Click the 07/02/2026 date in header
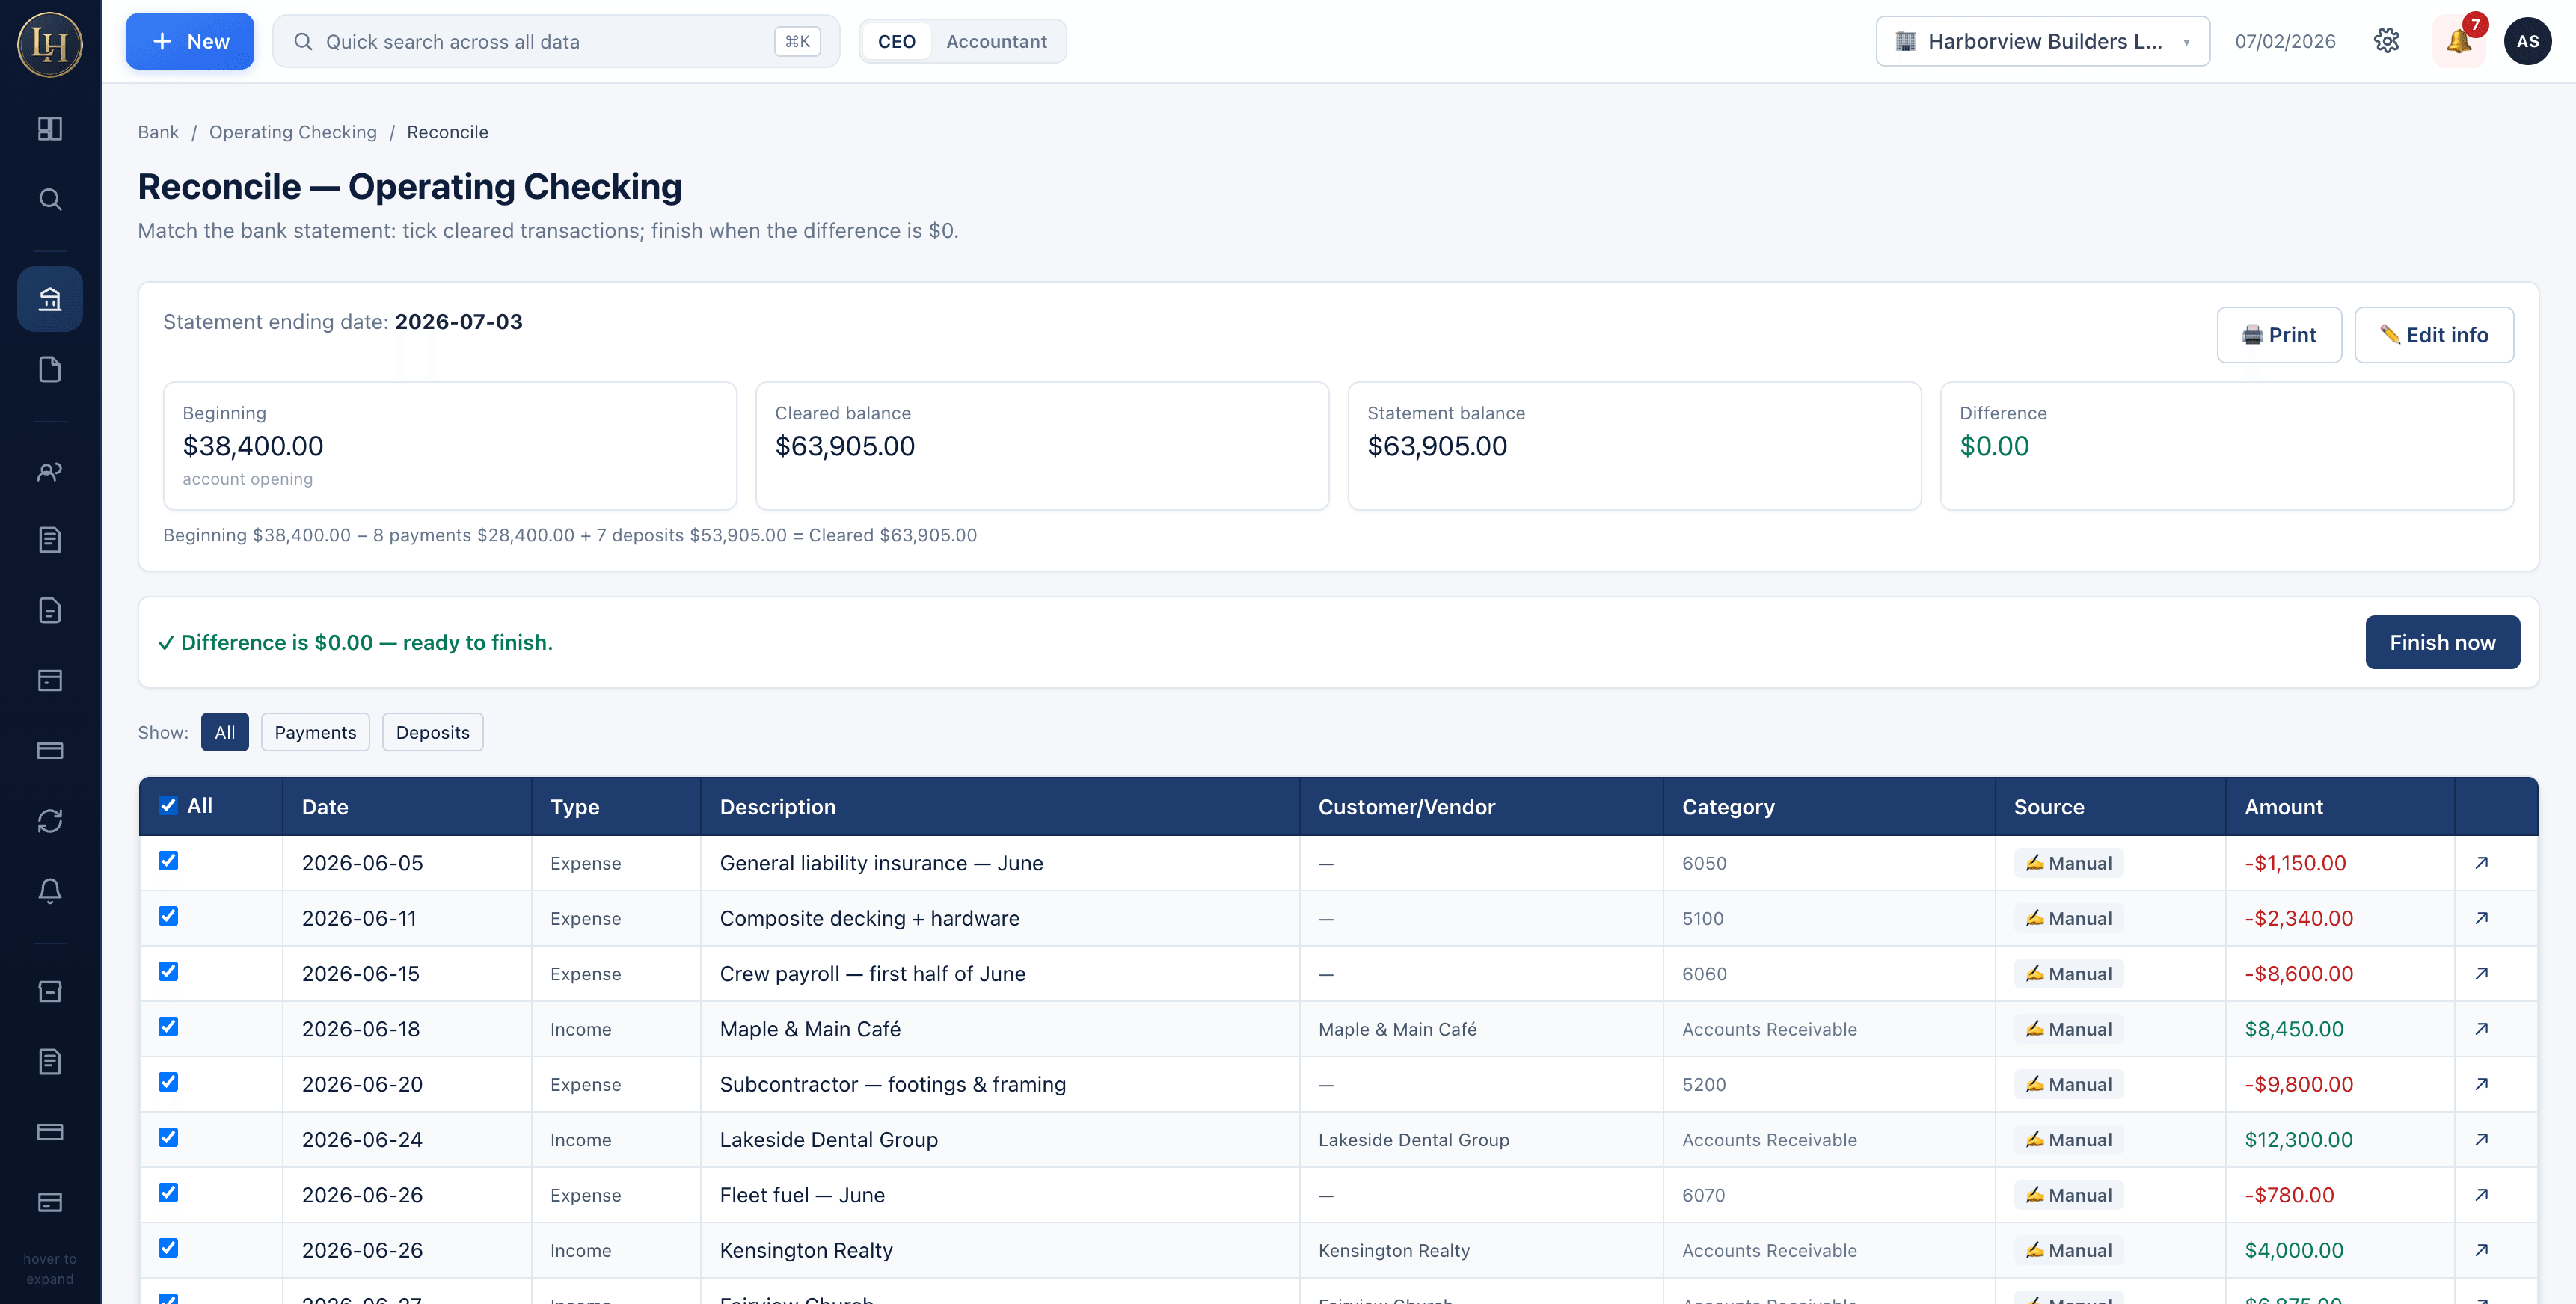Screen dimensions: 2576x1304 pyautogui.click(x=2285, y=41)
